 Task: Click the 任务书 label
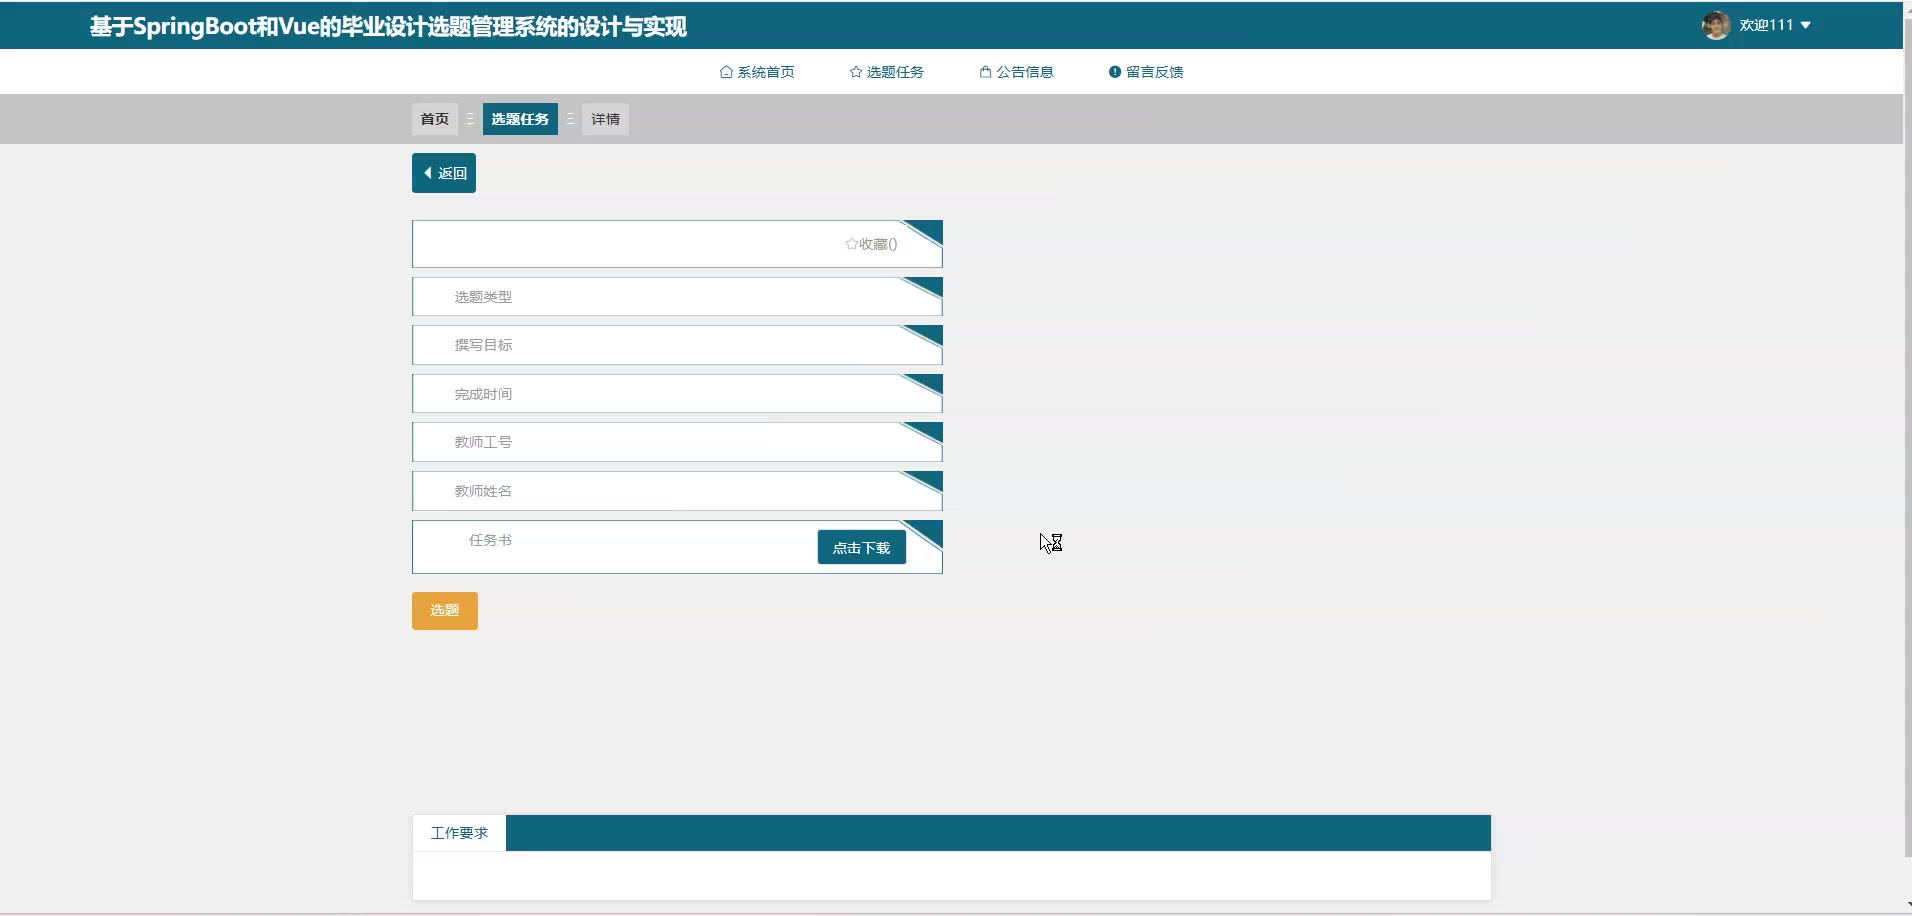490,540
